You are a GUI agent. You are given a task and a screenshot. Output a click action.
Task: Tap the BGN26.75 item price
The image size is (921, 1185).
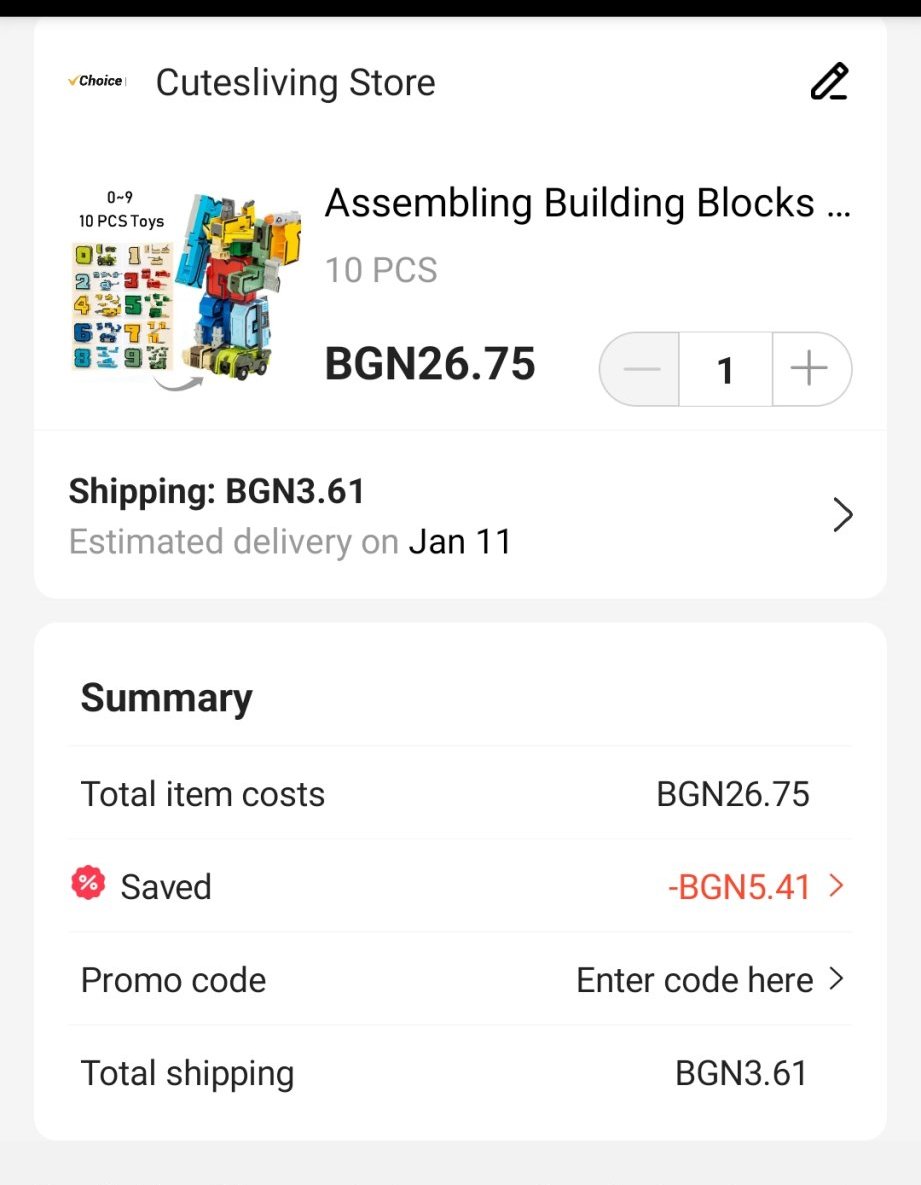tap(430, 364)
